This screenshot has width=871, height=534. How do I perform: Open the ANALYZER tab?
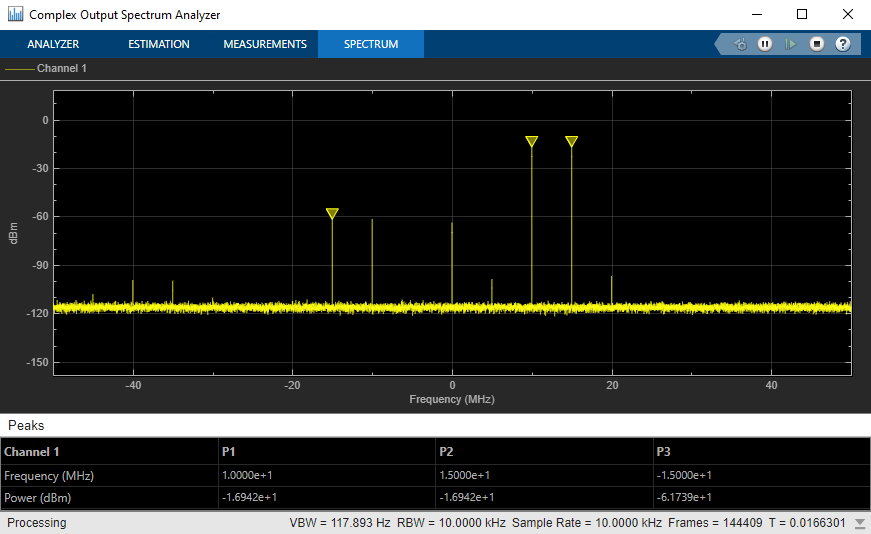click(53, 44)
